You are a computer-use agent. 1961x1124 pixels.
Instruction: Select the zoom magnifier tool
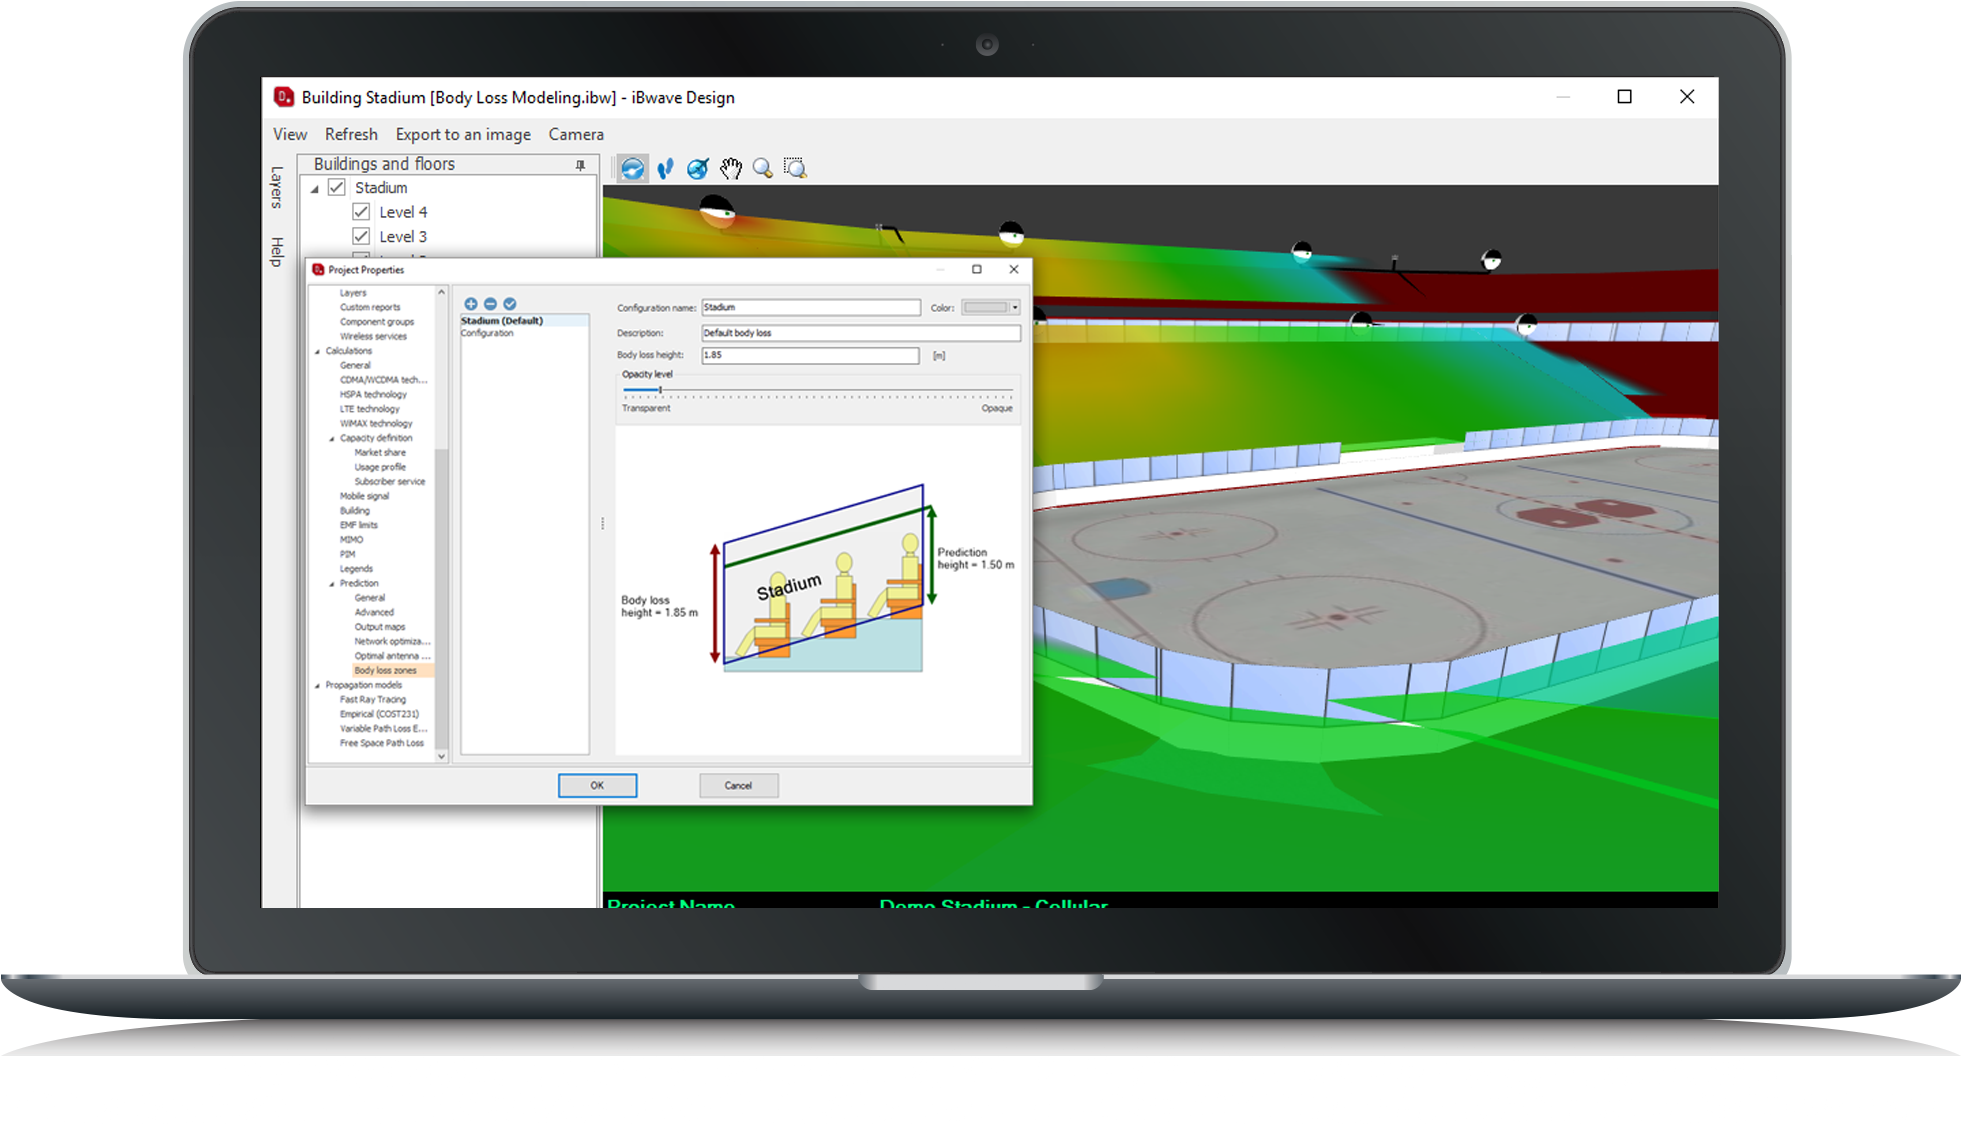click(763, 169)
